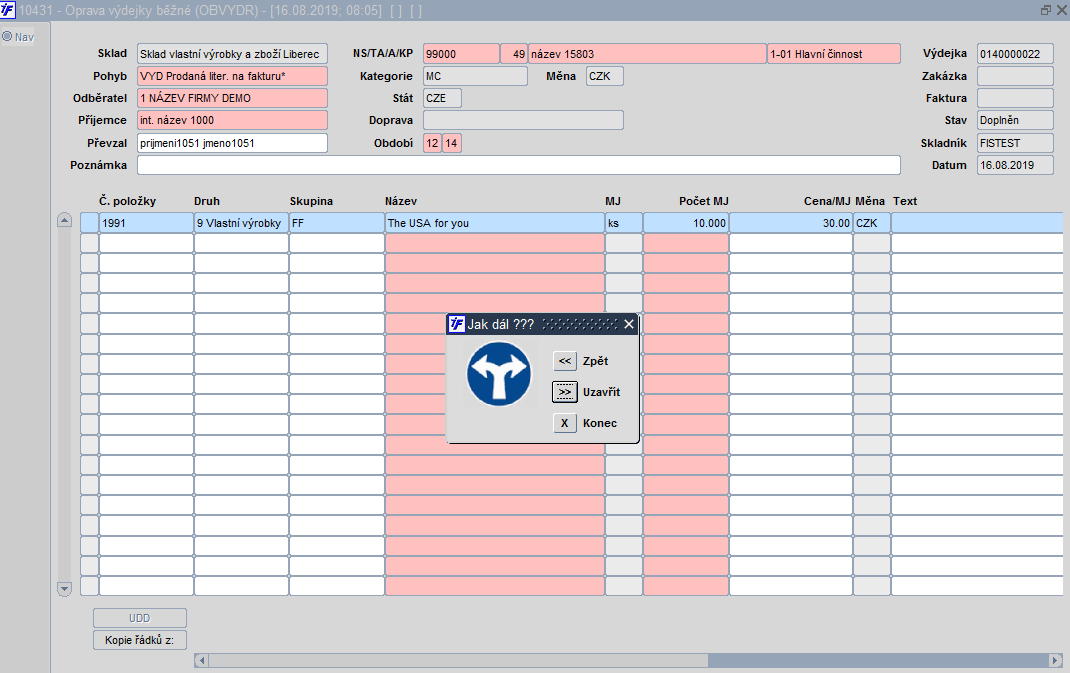The width and height of the screenshot is (1070, 673).
Task: Select the Nav radio button
Action: coord(7,37)
